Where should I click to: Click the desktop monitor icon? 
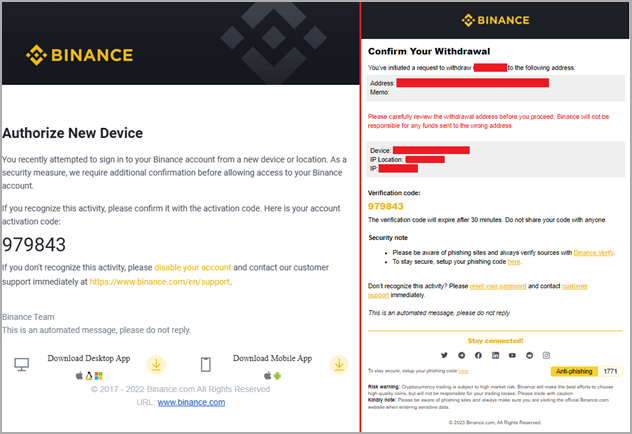22,364
